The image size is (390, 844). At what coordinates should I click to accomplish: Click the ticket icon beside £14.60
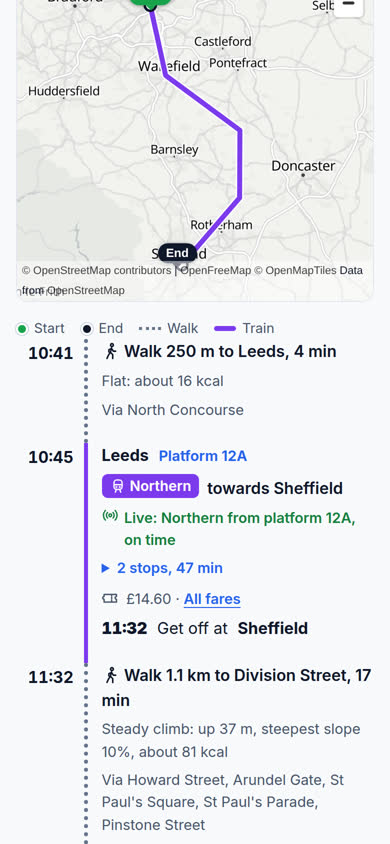110,599
